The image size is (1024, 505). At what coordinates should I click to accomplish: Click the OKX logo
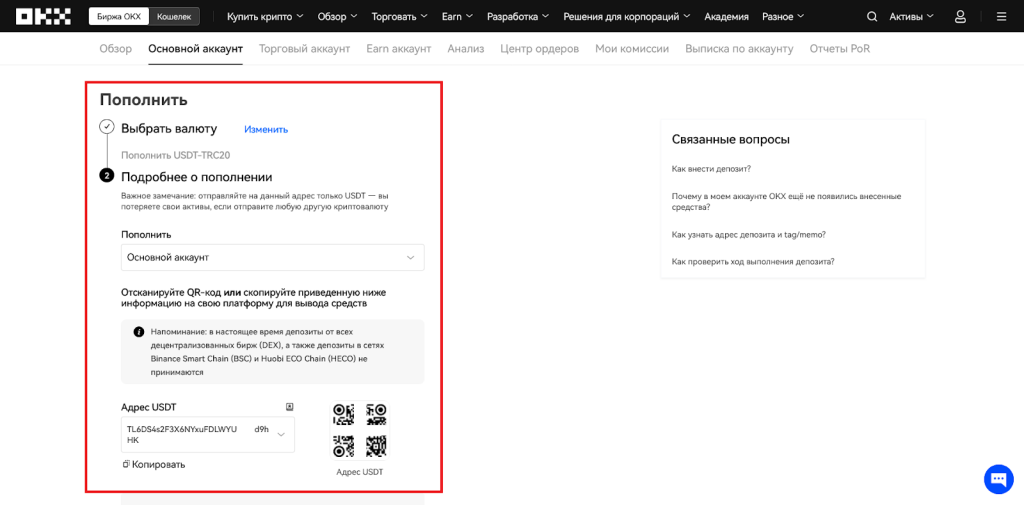click(43, 16)
